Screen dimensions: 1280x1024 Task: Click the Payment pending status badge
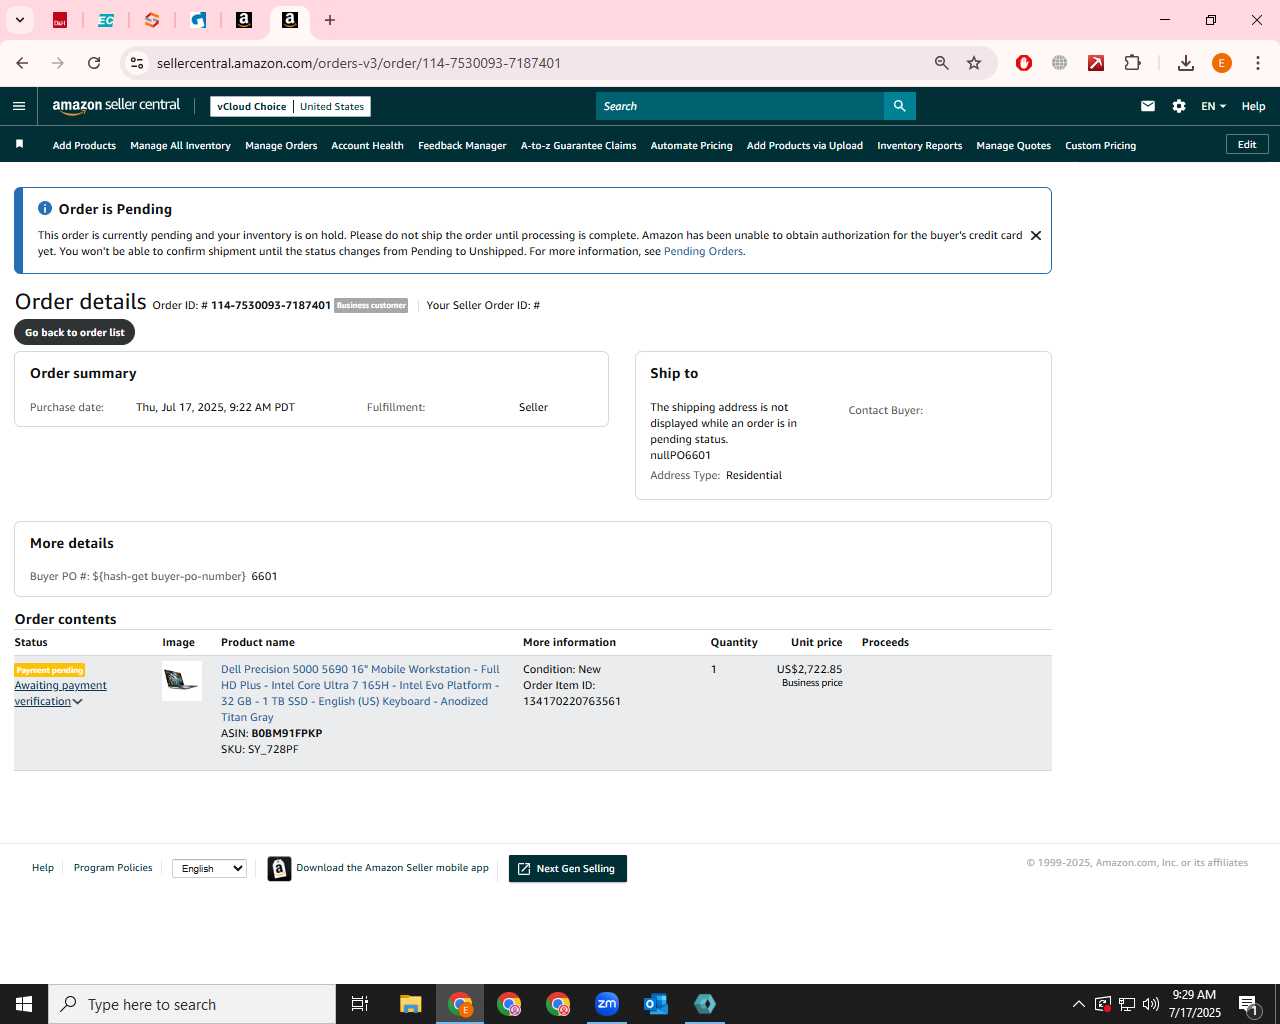(50, 670)
